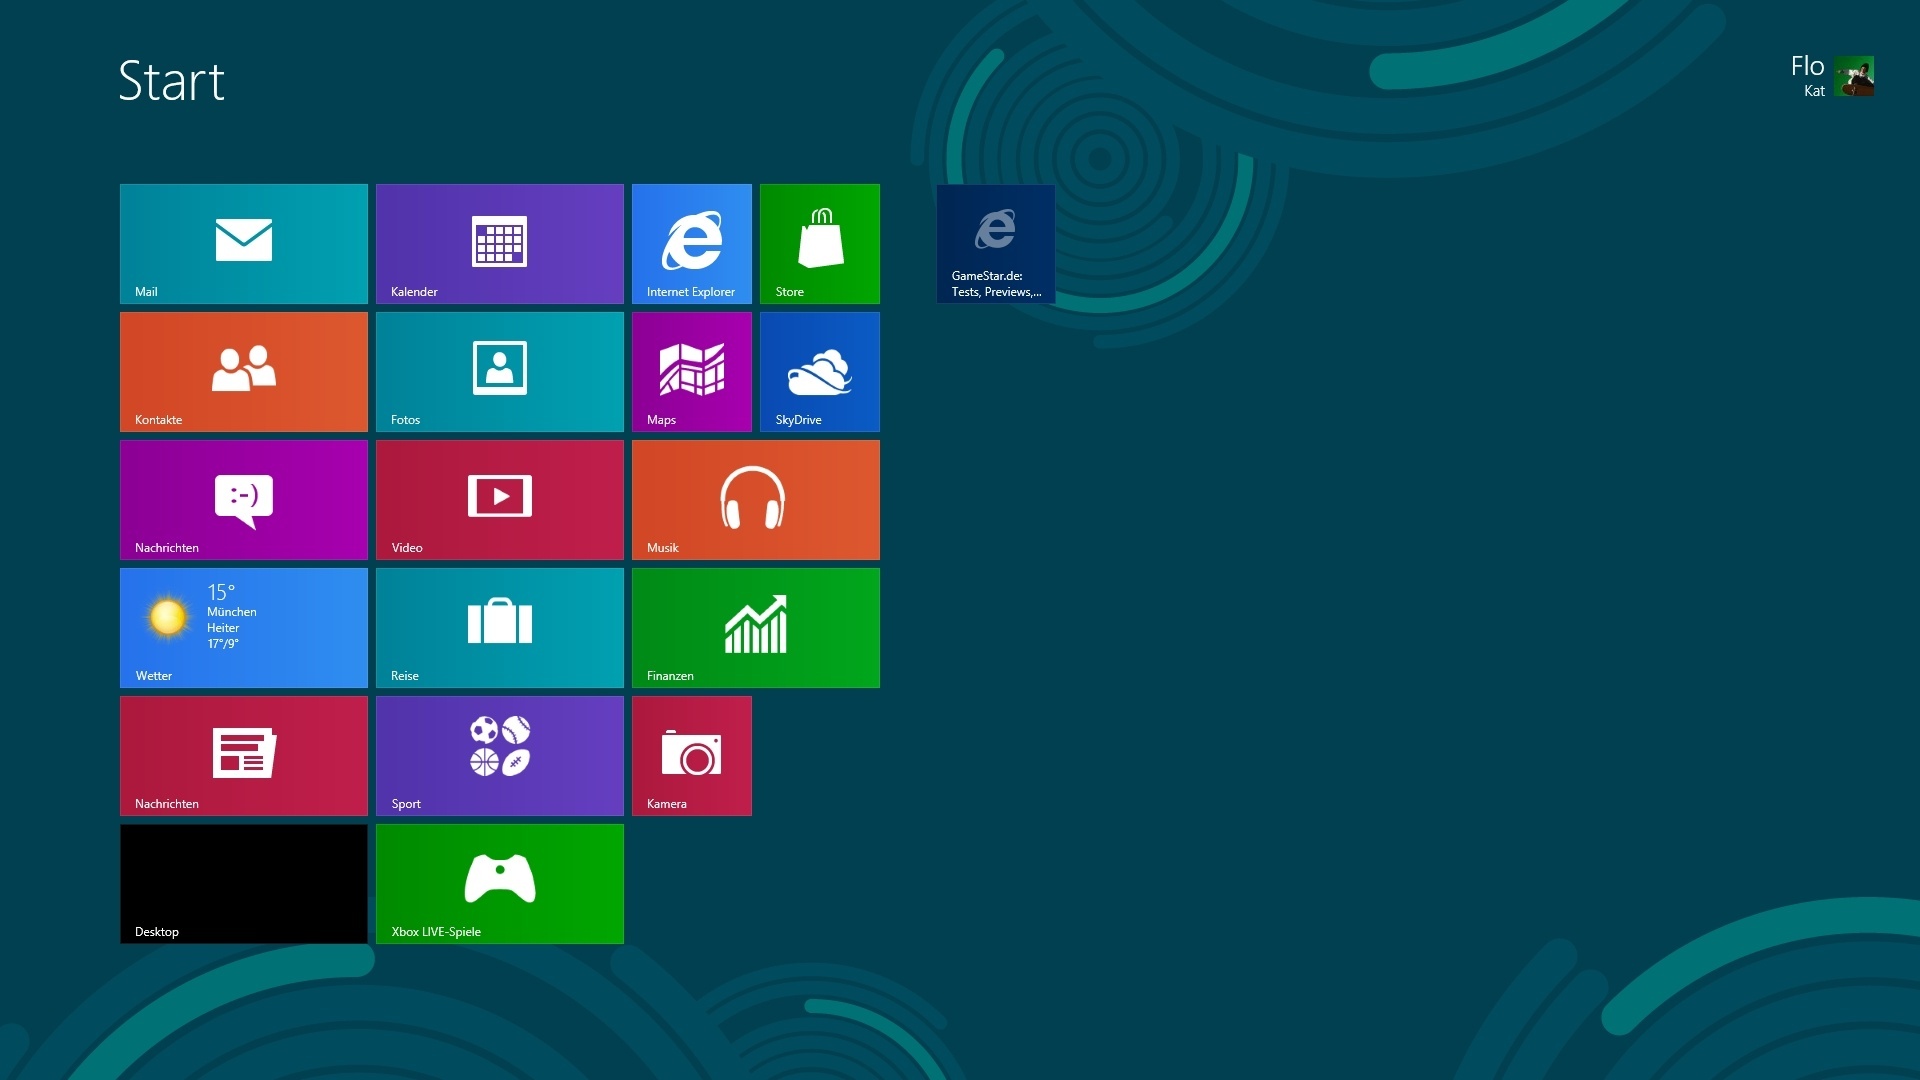Start the Kamera app
This screenshot has width=1920, height=1080.
pos(691,755)
